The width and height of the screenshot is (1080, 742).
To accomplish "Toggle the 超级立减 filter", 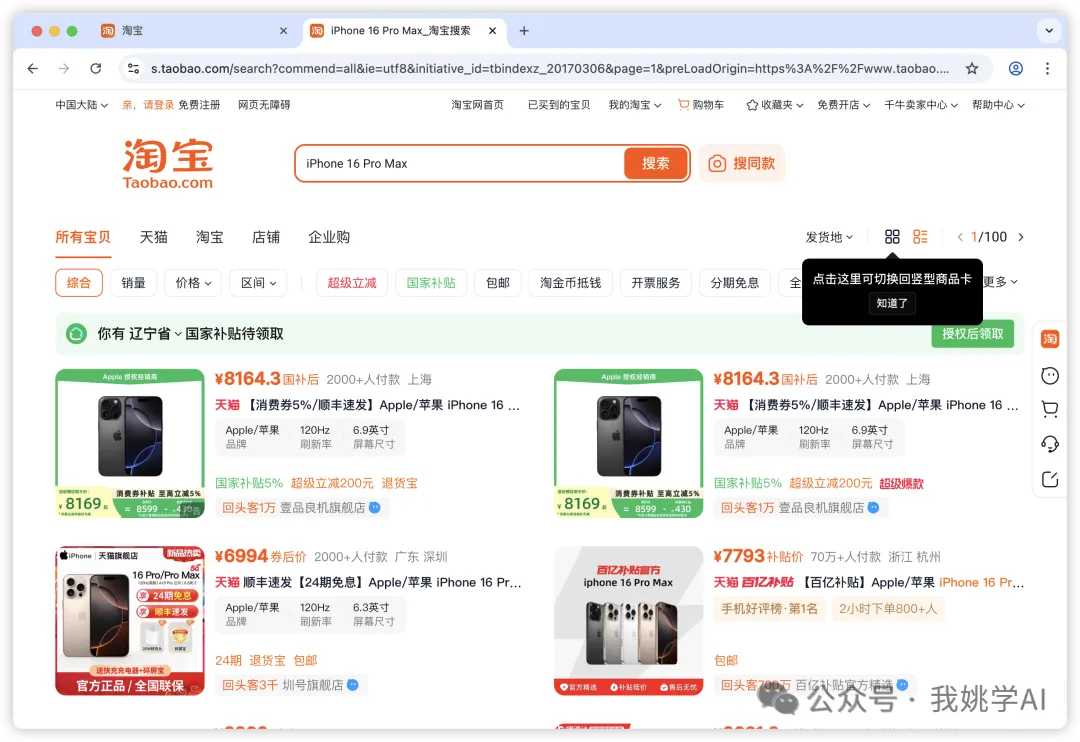I will 352,283.
